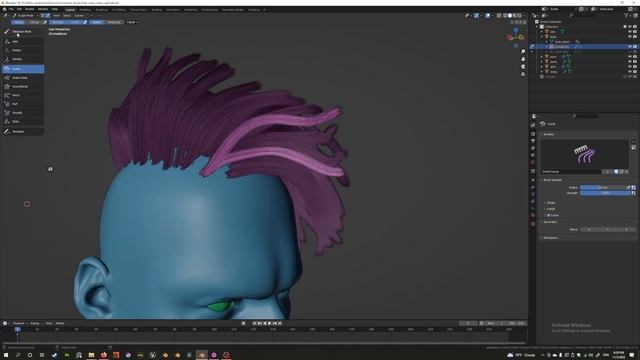Select the Pinch brush tool

click(23, 95)
